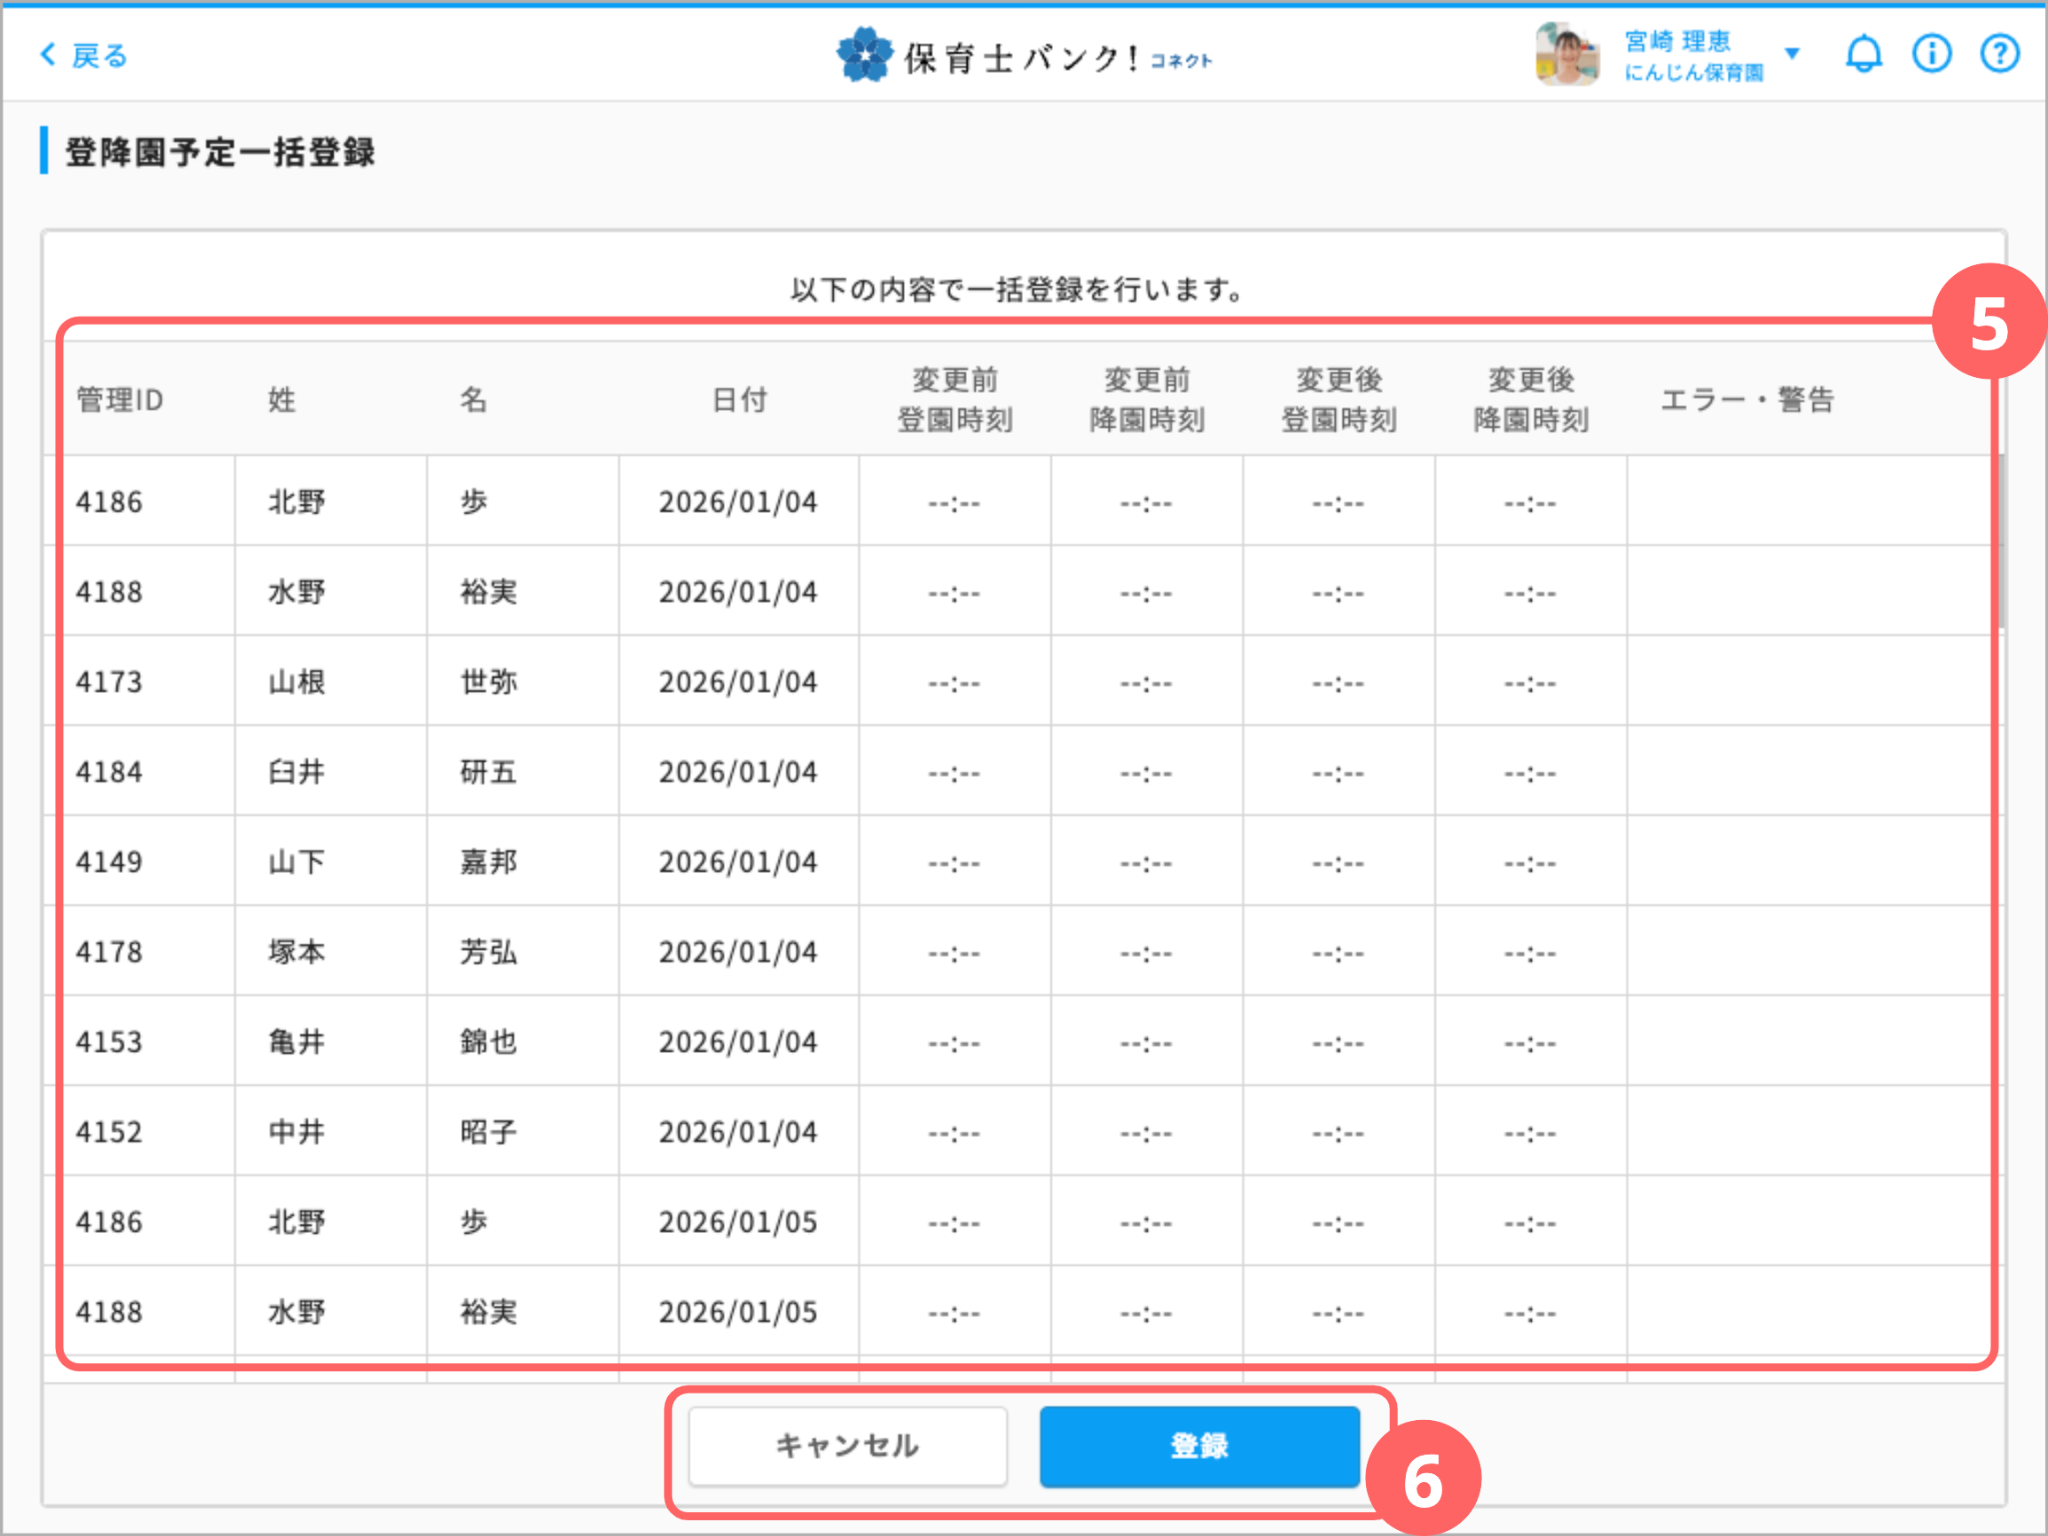2048x1536 pixels.
Task: Click the 宮崎 理恵 username text
Action: pos(1677,41)
